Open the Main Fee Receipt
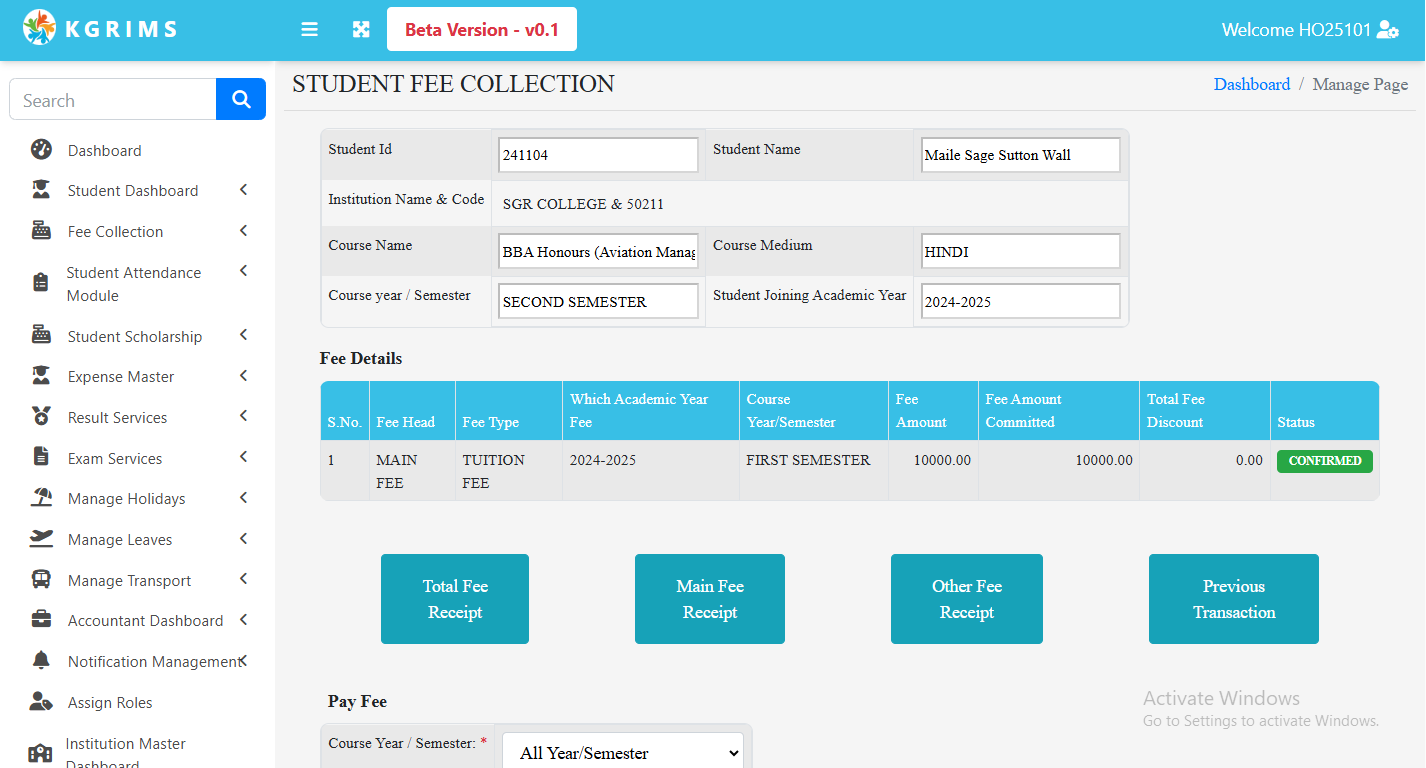The image size is (1426, 768). point(709,599)
